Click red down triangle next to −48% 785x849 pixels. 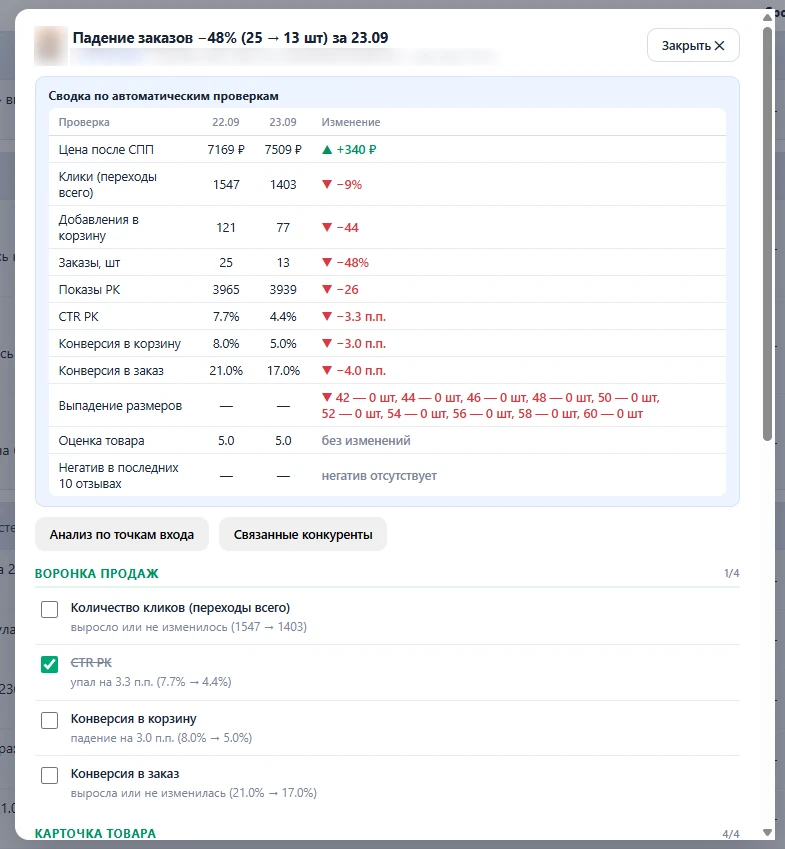(326, 263)
